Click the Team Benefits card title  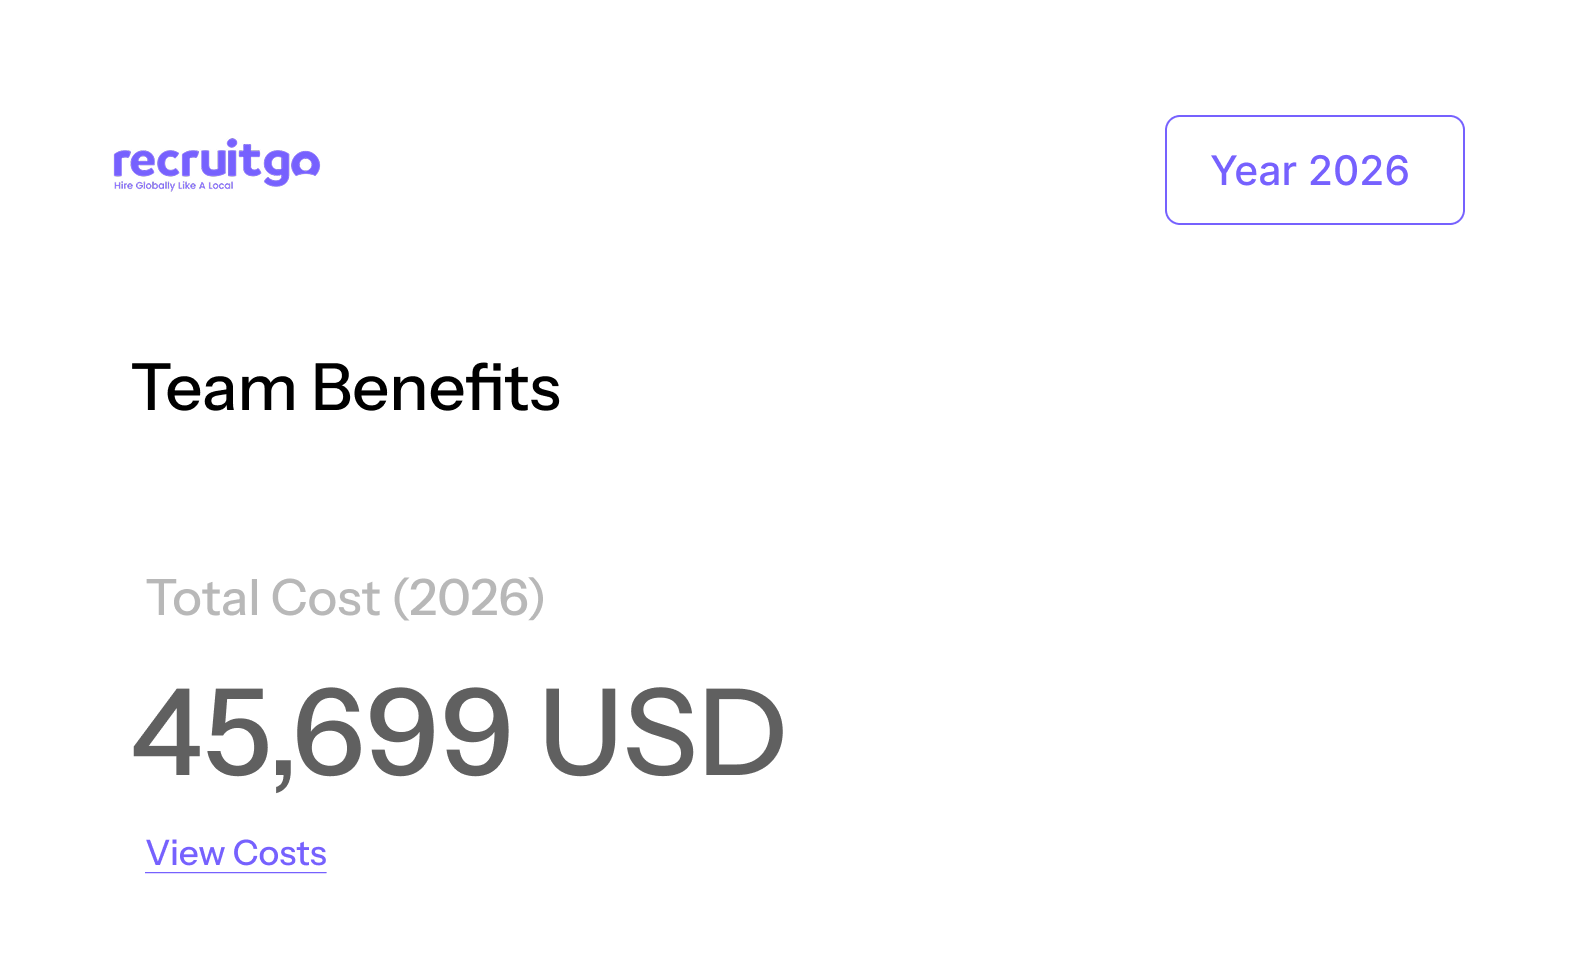click(348, 389)
